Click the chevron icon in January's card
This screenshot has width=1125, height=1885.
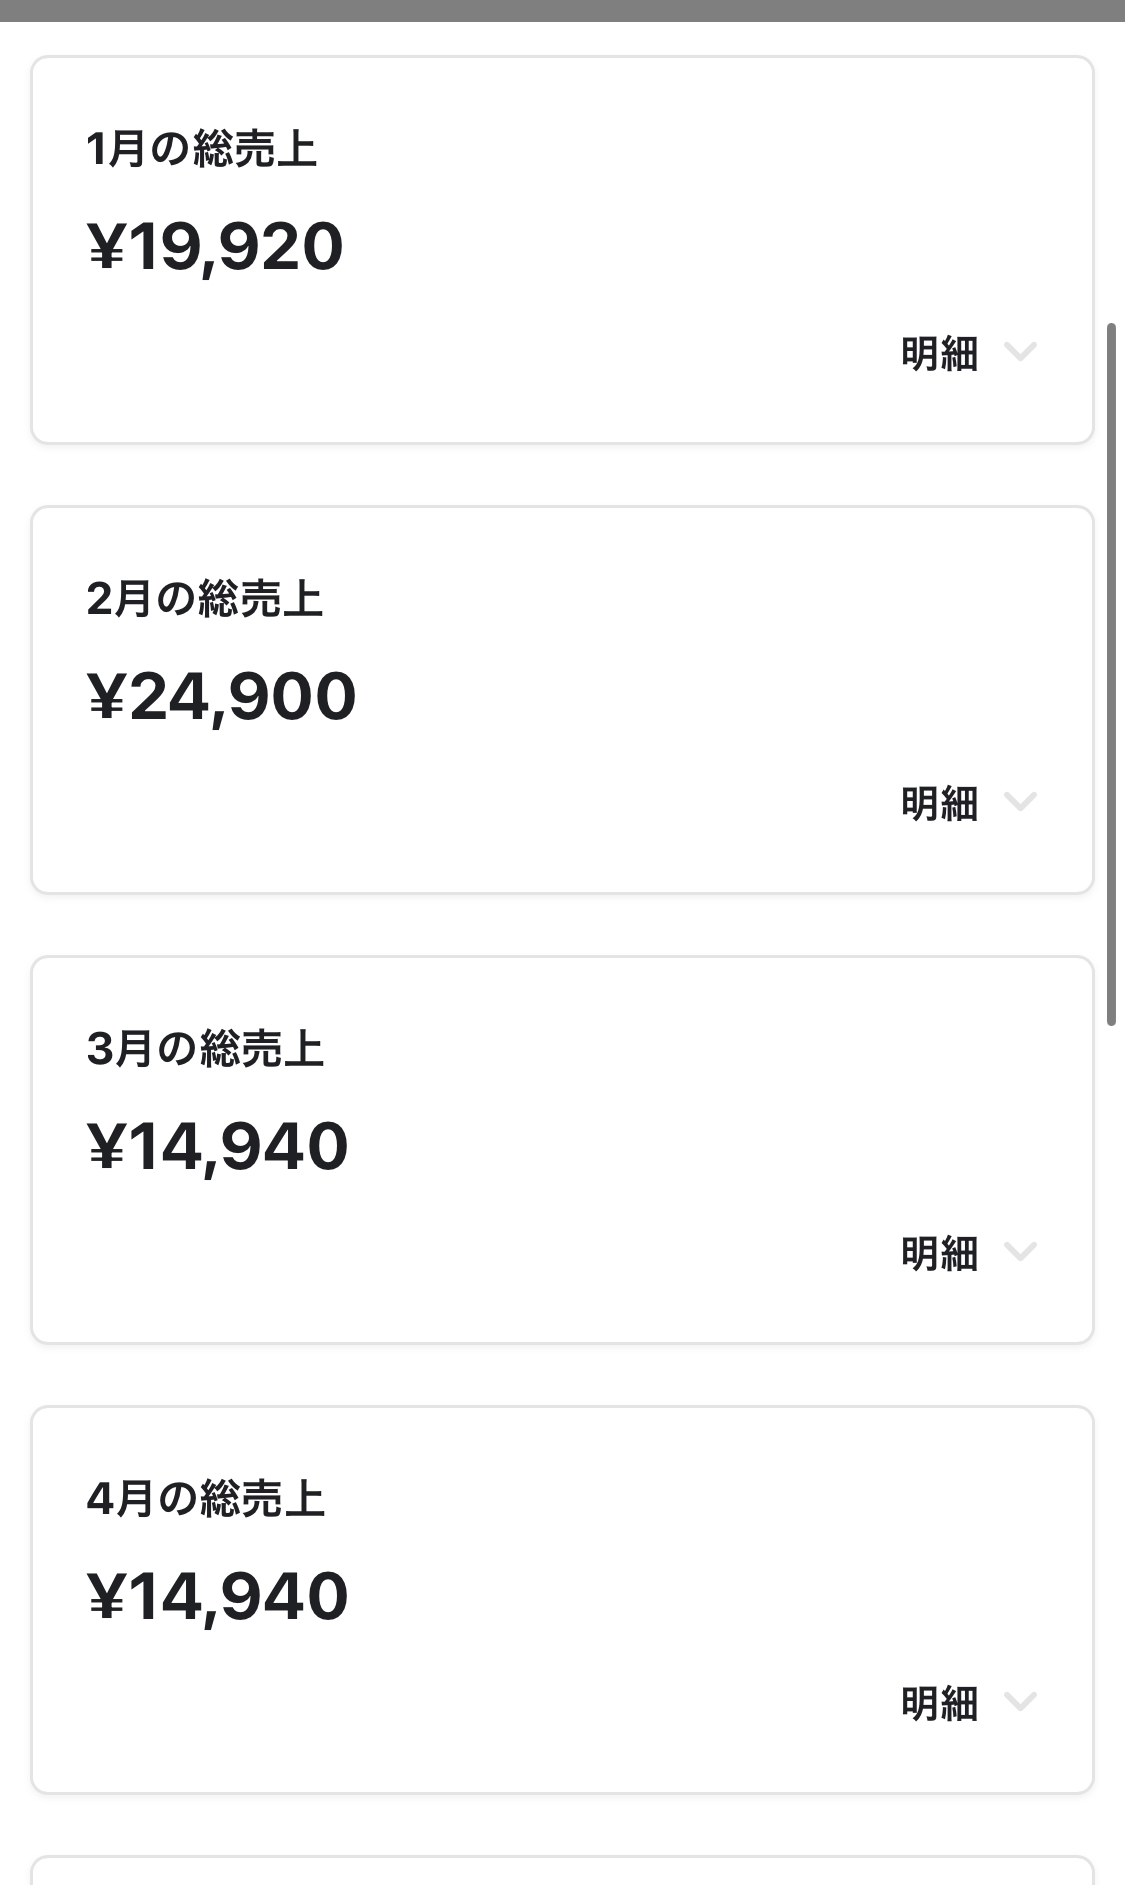[x=1020, y=352]
